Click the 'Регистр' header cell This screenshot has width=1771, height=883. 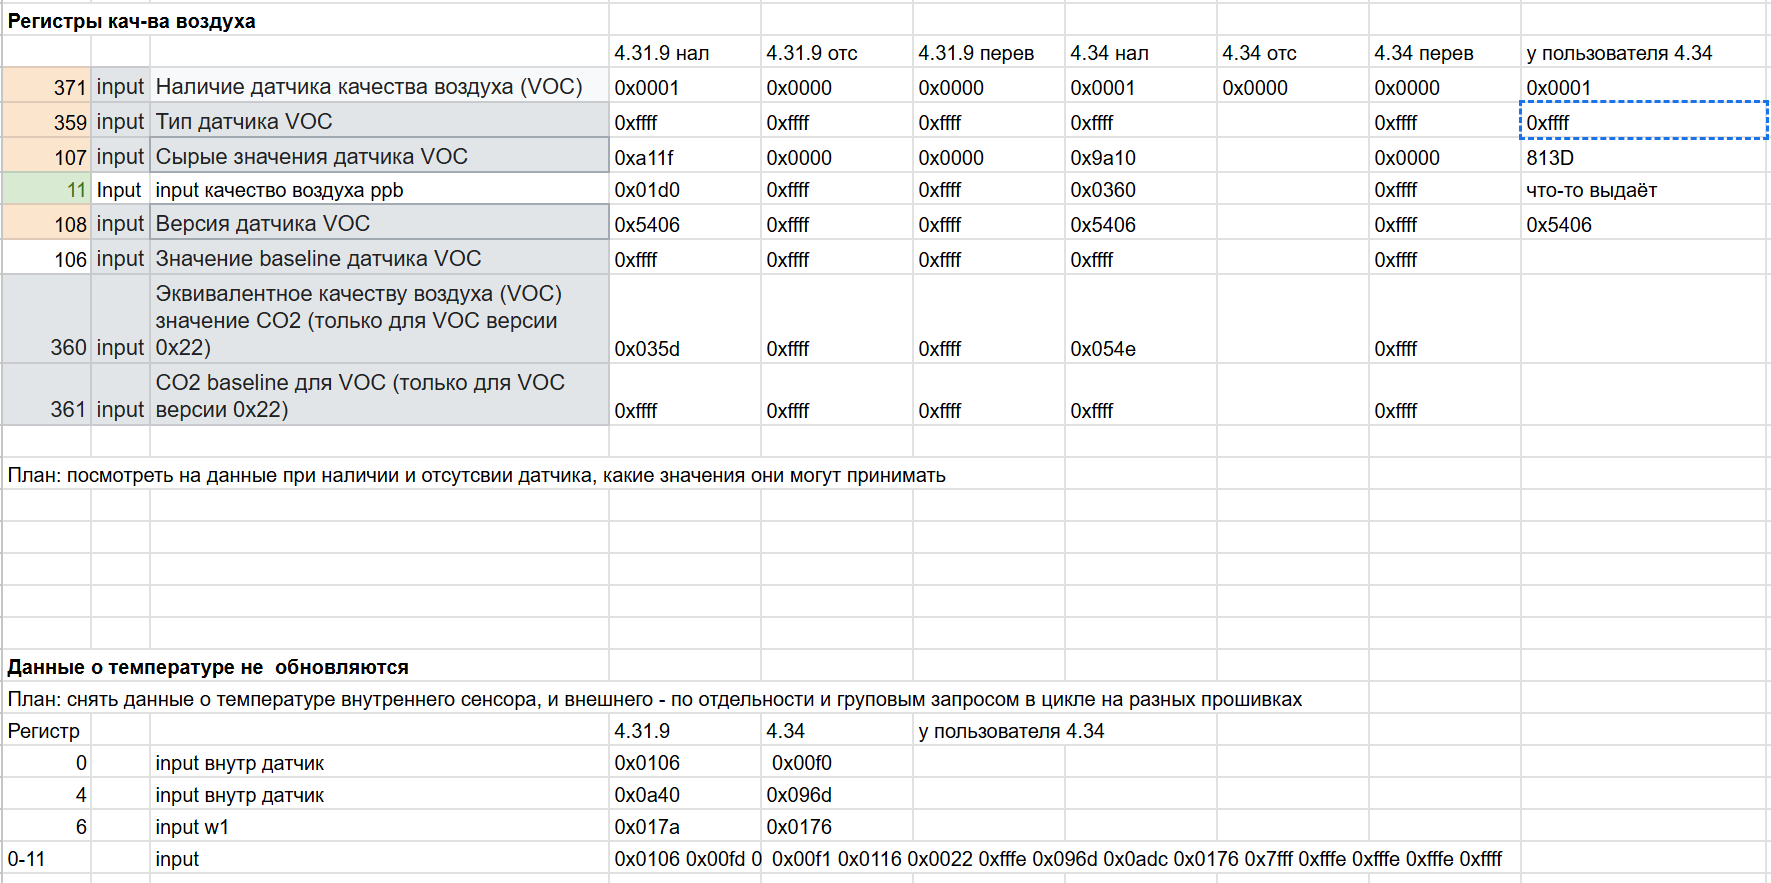click(x=44, y=731)
